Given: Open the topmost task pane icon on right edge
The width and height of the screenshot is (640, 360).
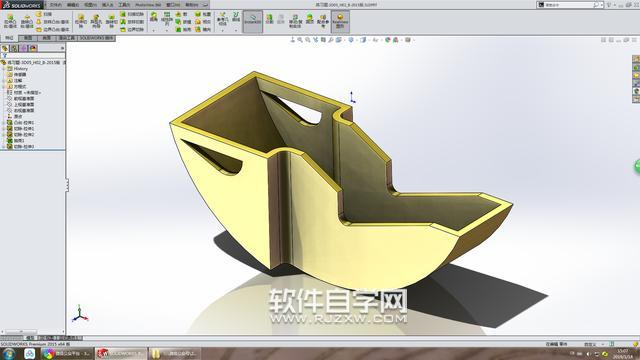Looking at the screenshot, I should (636, 58).
